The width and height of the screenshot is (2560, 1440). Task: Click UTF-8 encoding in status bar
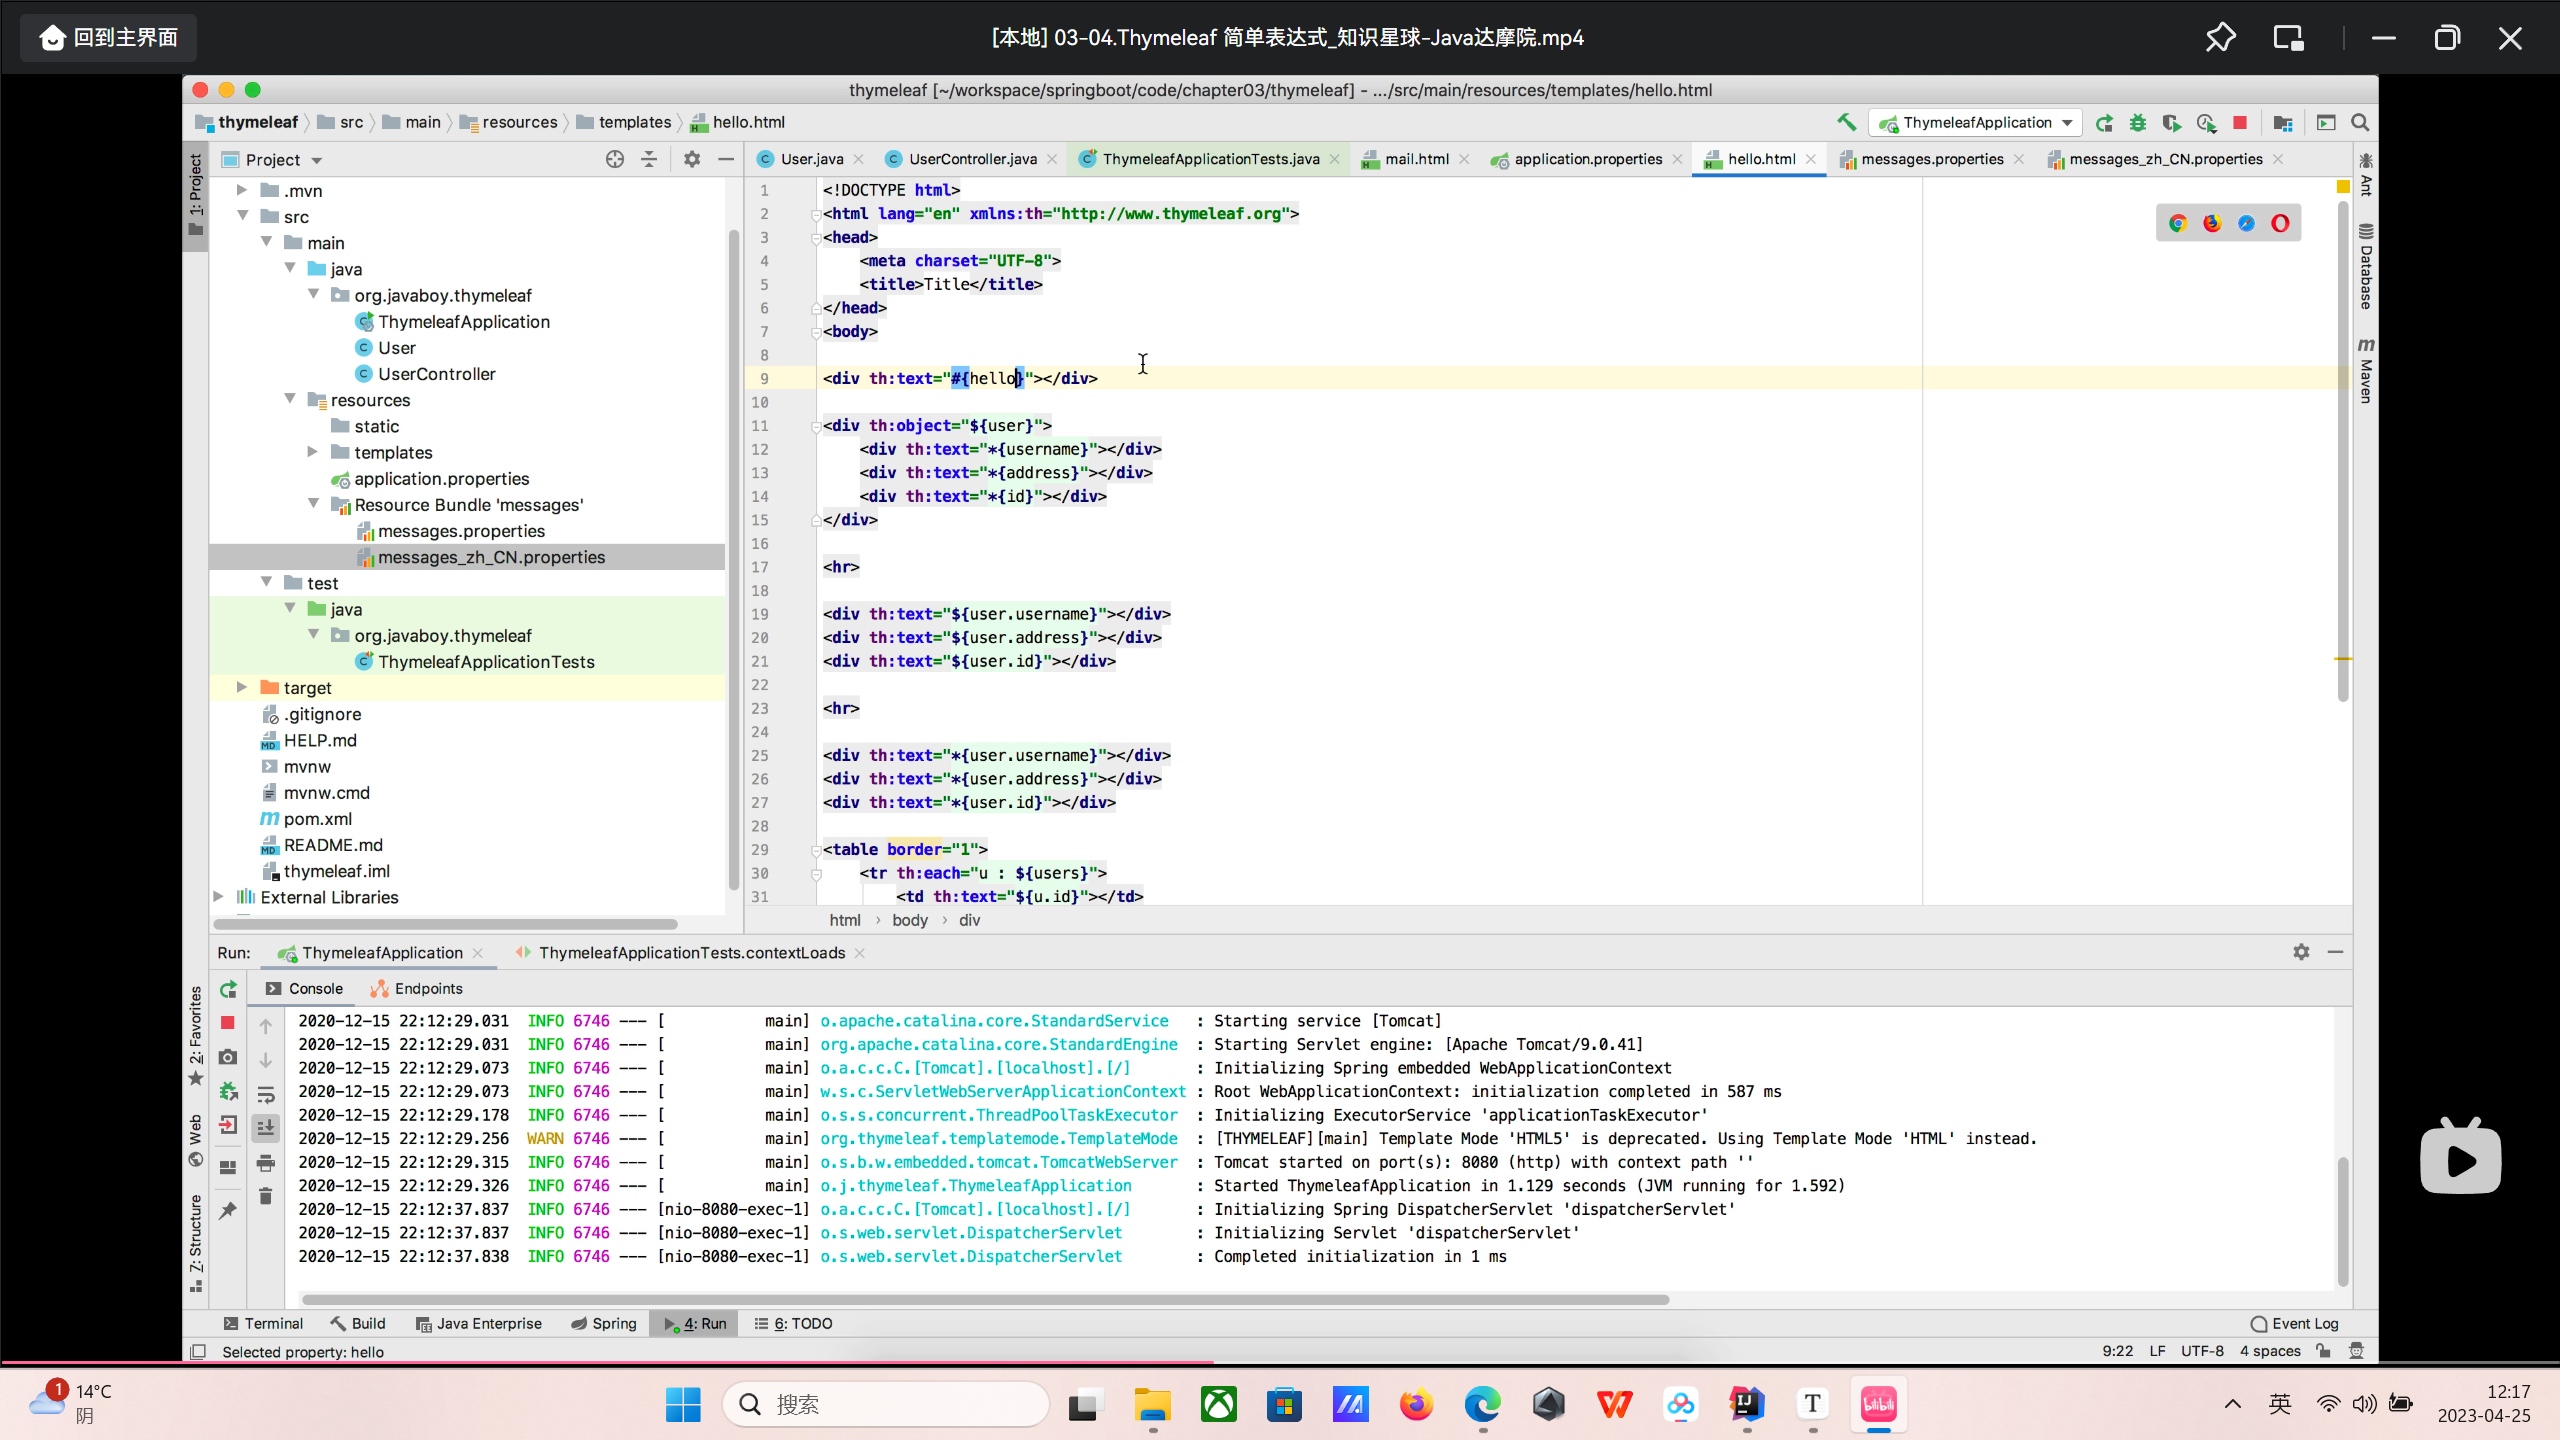pyautogui.click(x=2202, y=1351)
